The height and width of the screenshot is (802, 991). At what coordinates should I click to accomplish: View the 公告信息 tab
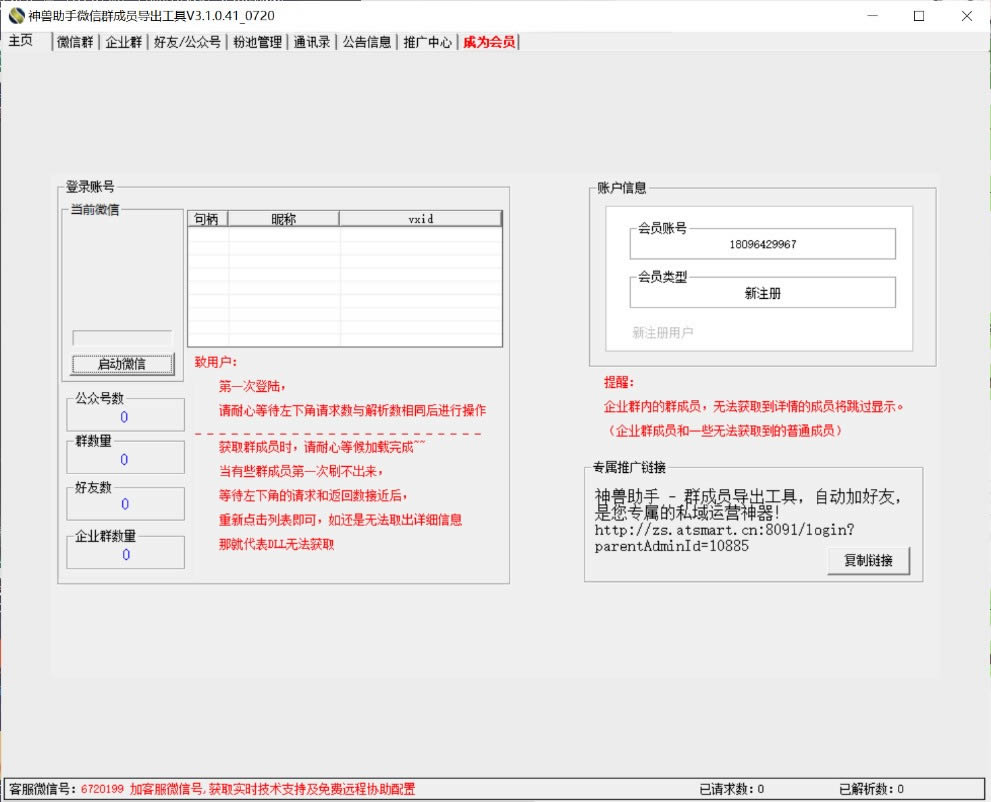pos(367,42)
